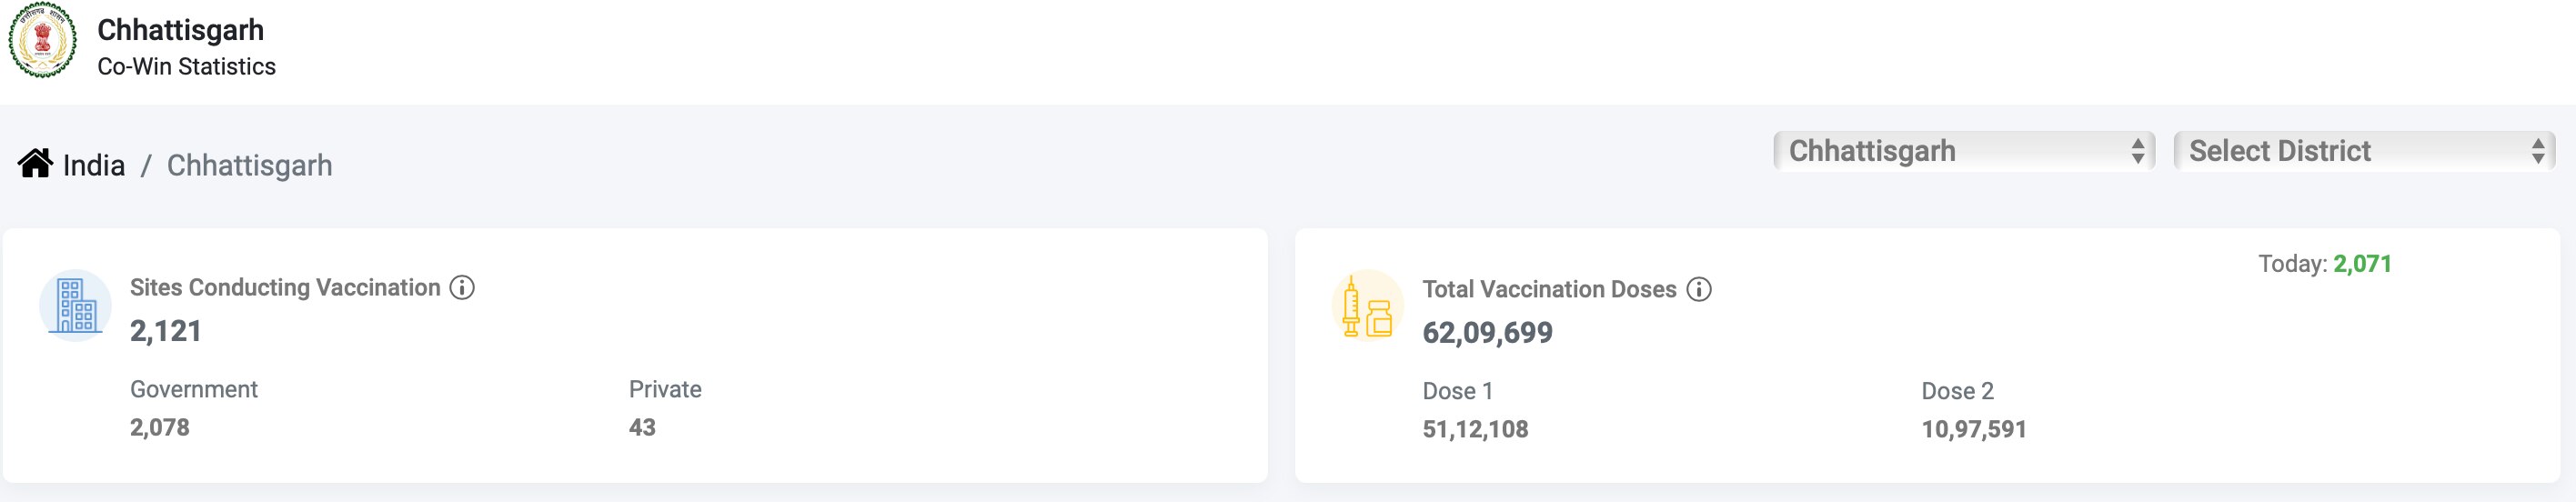Click the Chhattisgarh page title
This screenshot has height=502, width=2576.
(180, 30)
